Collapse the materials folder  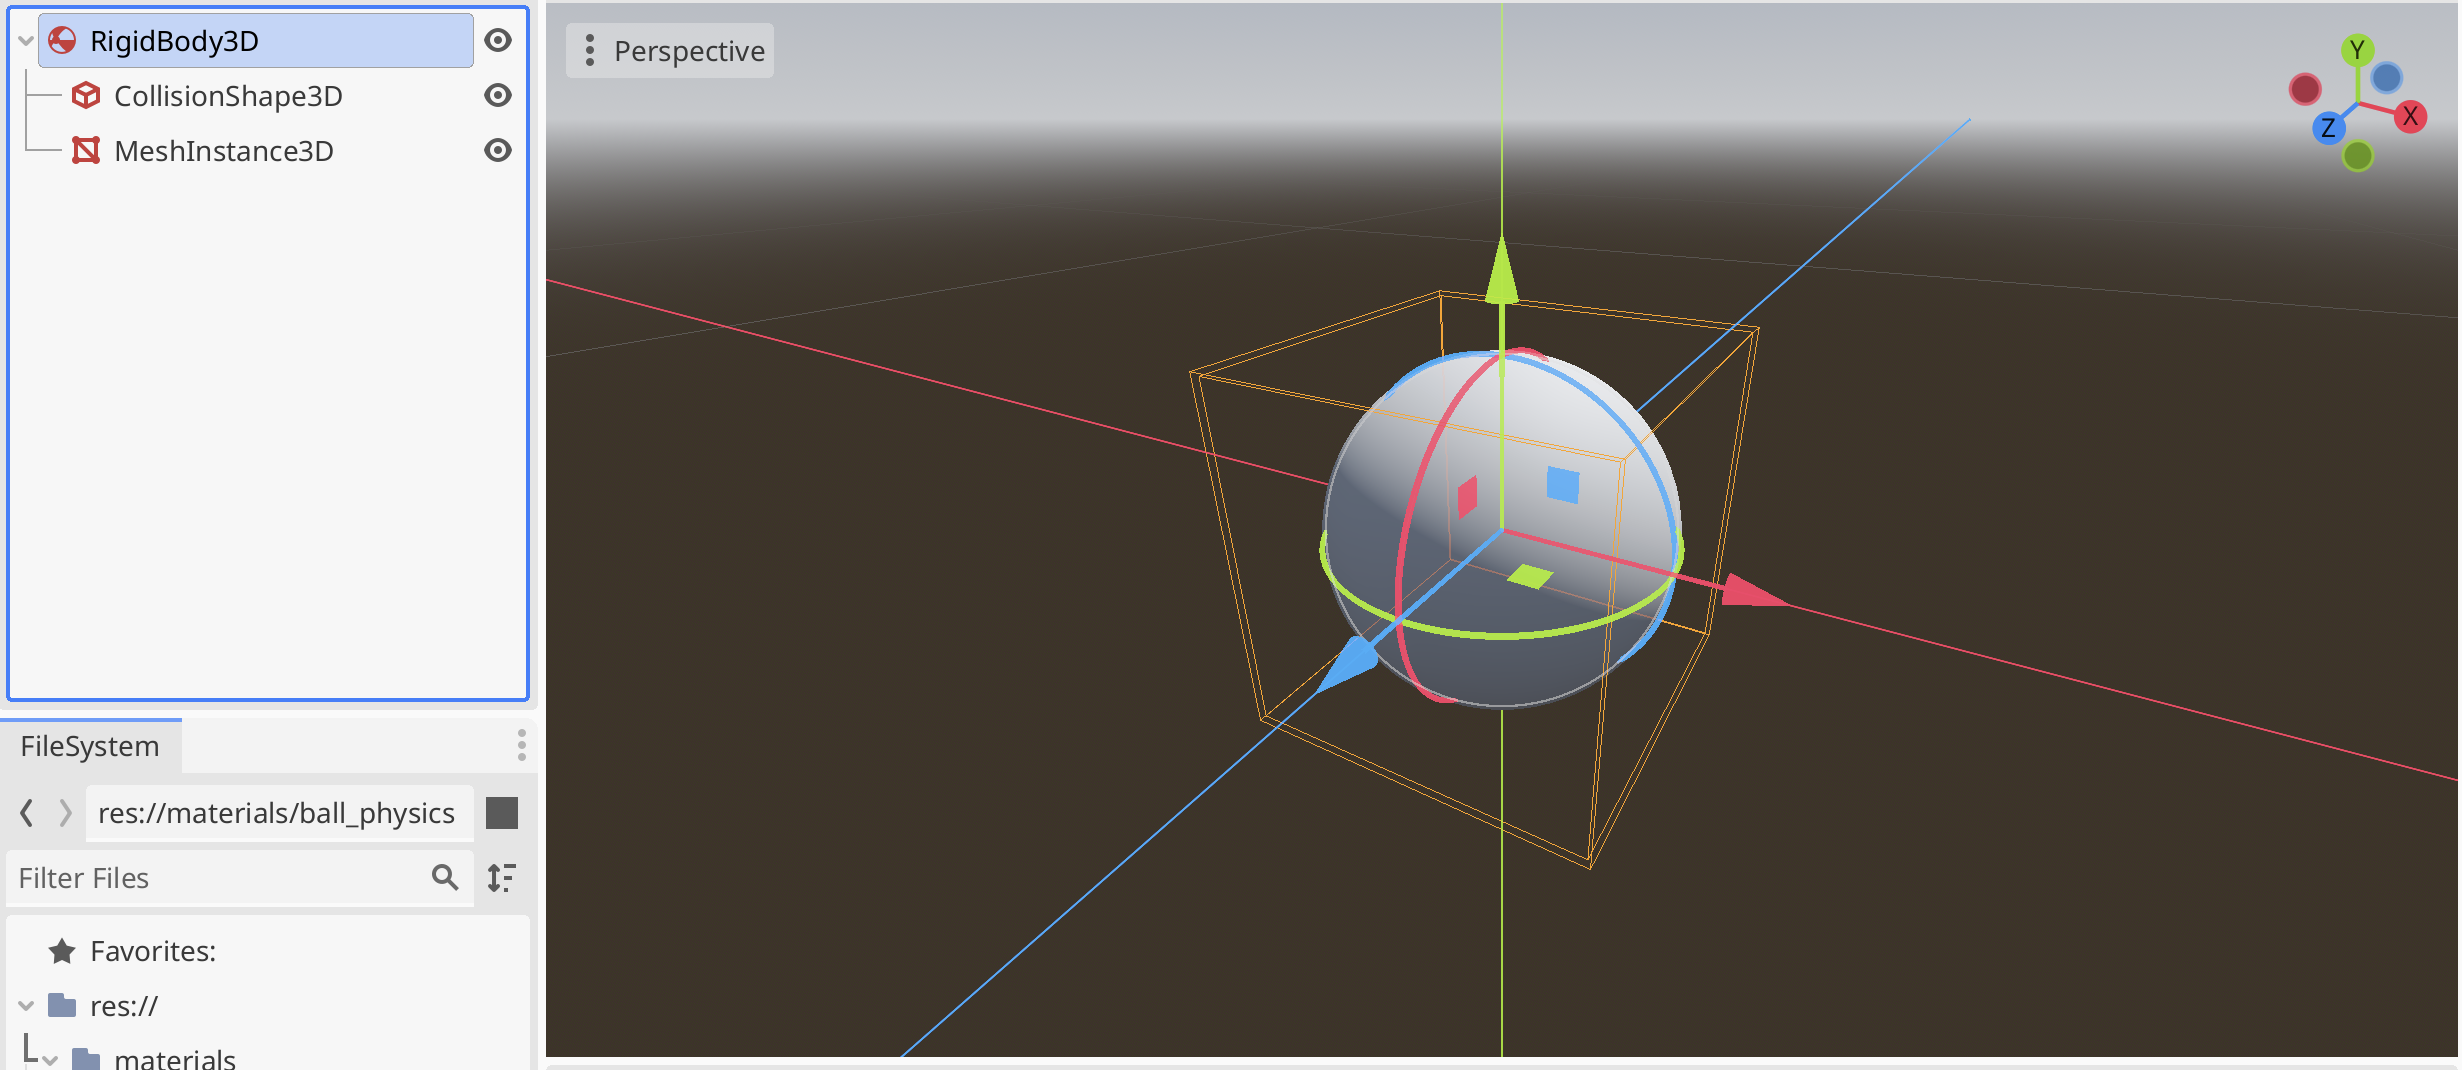pos(50,1059)
